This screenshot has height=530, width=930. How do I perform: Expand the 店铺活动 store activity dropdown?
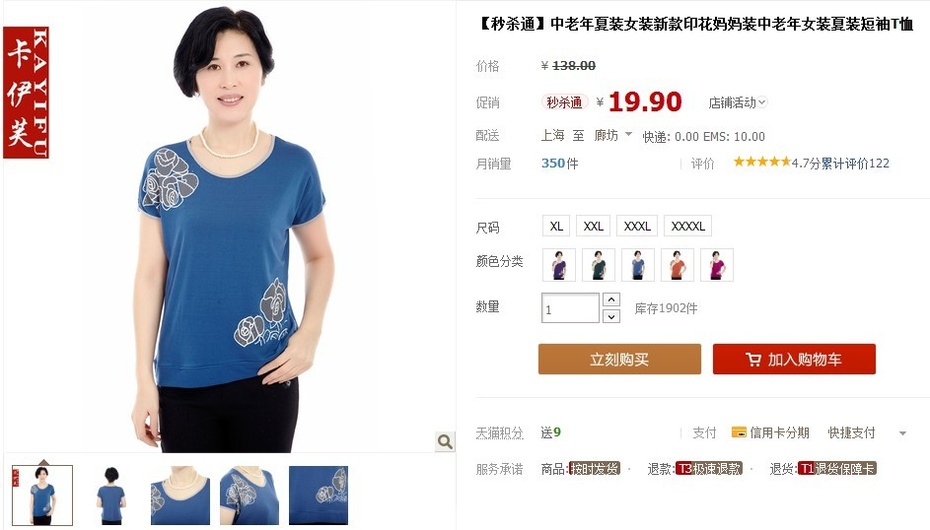(x=738, y=103)
